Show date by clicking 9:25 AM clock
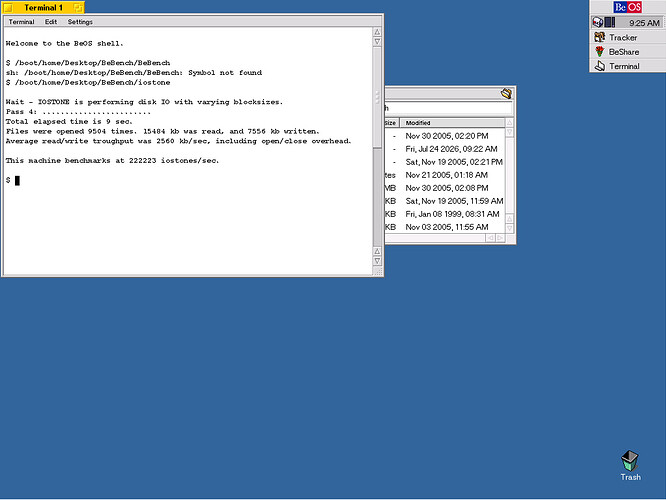Viewport: 666px width, 500px height. (x=644, y=23)
